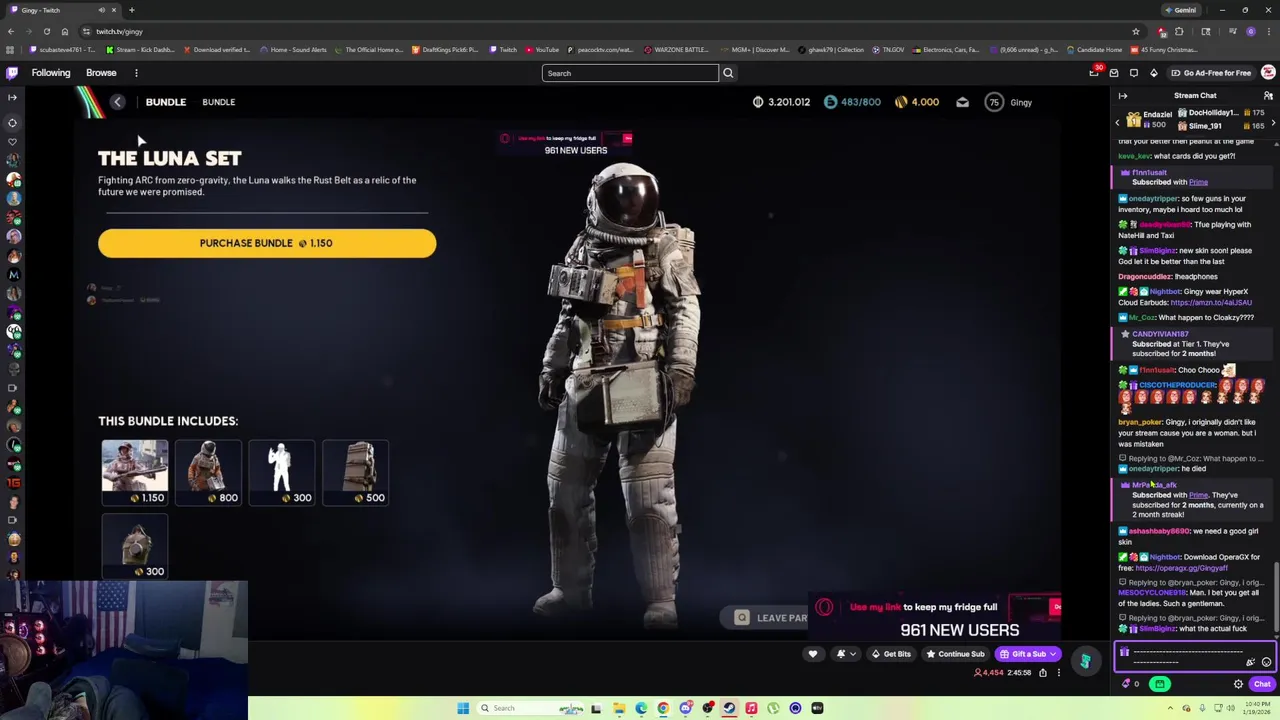Open the chat celebration icon
This screenshot has height=720, width=1280.
coord(1250,662)
